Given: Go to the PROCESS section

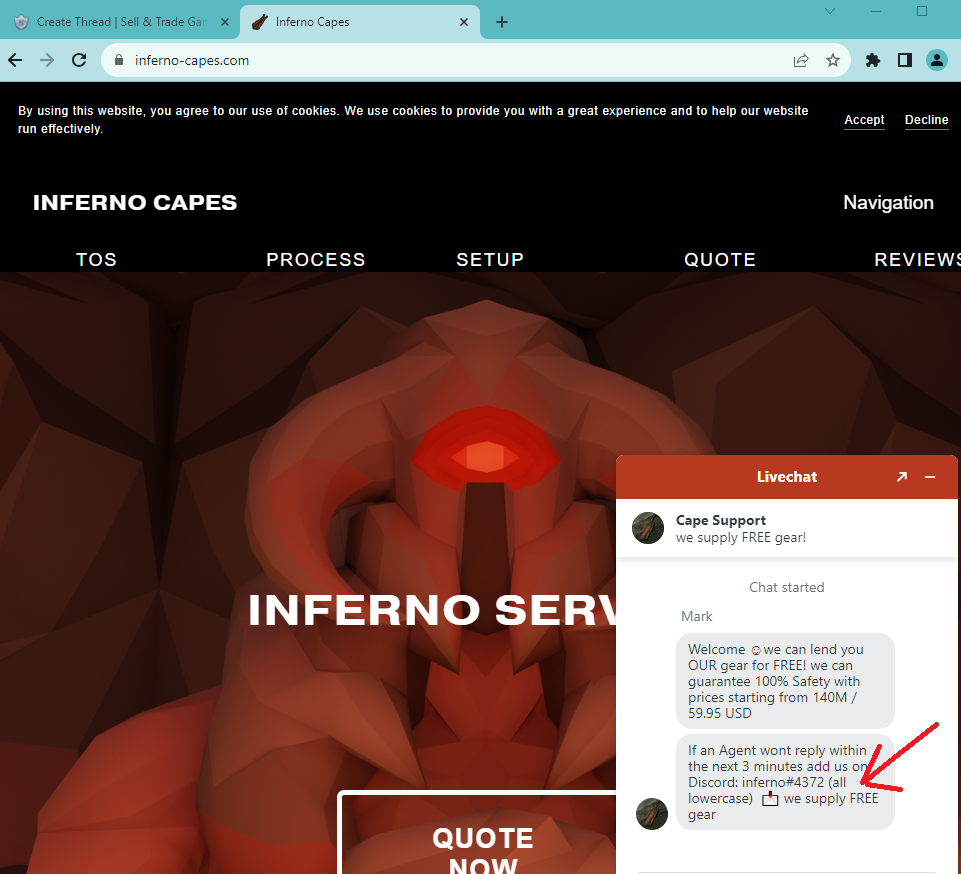Looking at the screenshot, I should (x=316, y=259).
